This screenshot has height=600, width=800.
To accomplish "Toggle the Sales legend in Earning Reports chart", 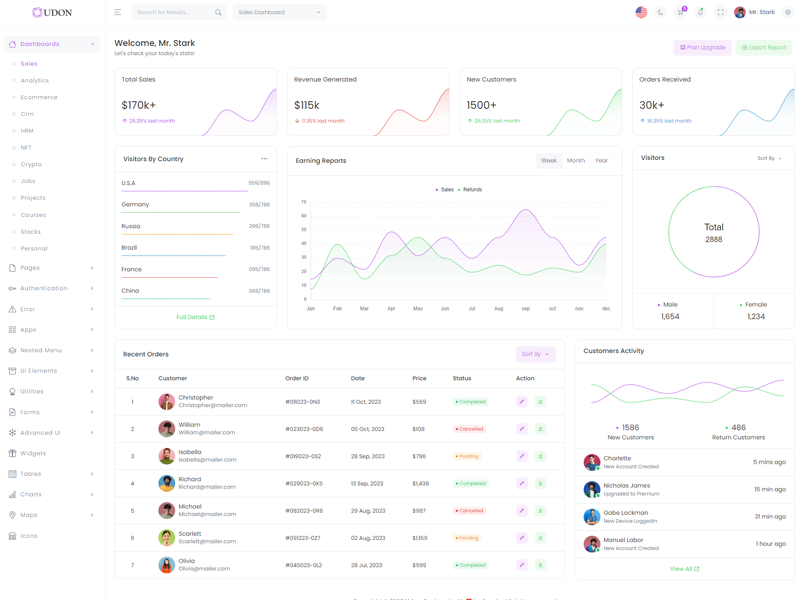I will (x=445, y=189).
